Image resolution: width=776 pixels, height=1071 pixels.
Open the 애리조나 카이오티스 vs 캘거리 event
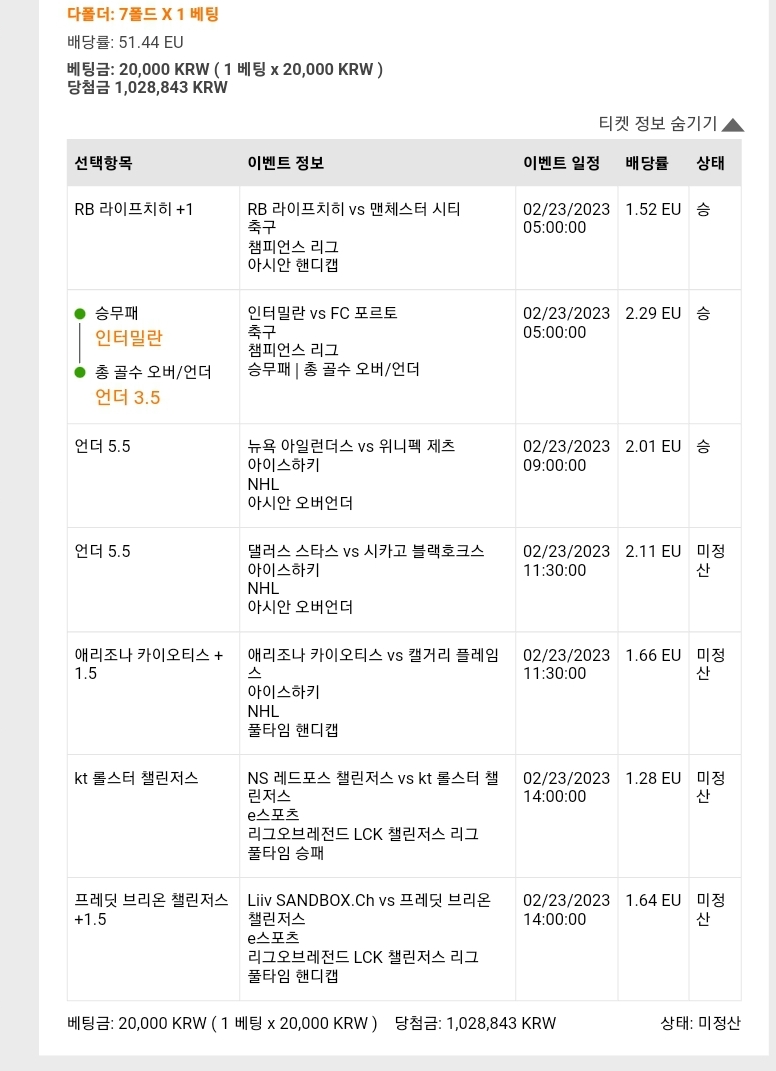373,664
